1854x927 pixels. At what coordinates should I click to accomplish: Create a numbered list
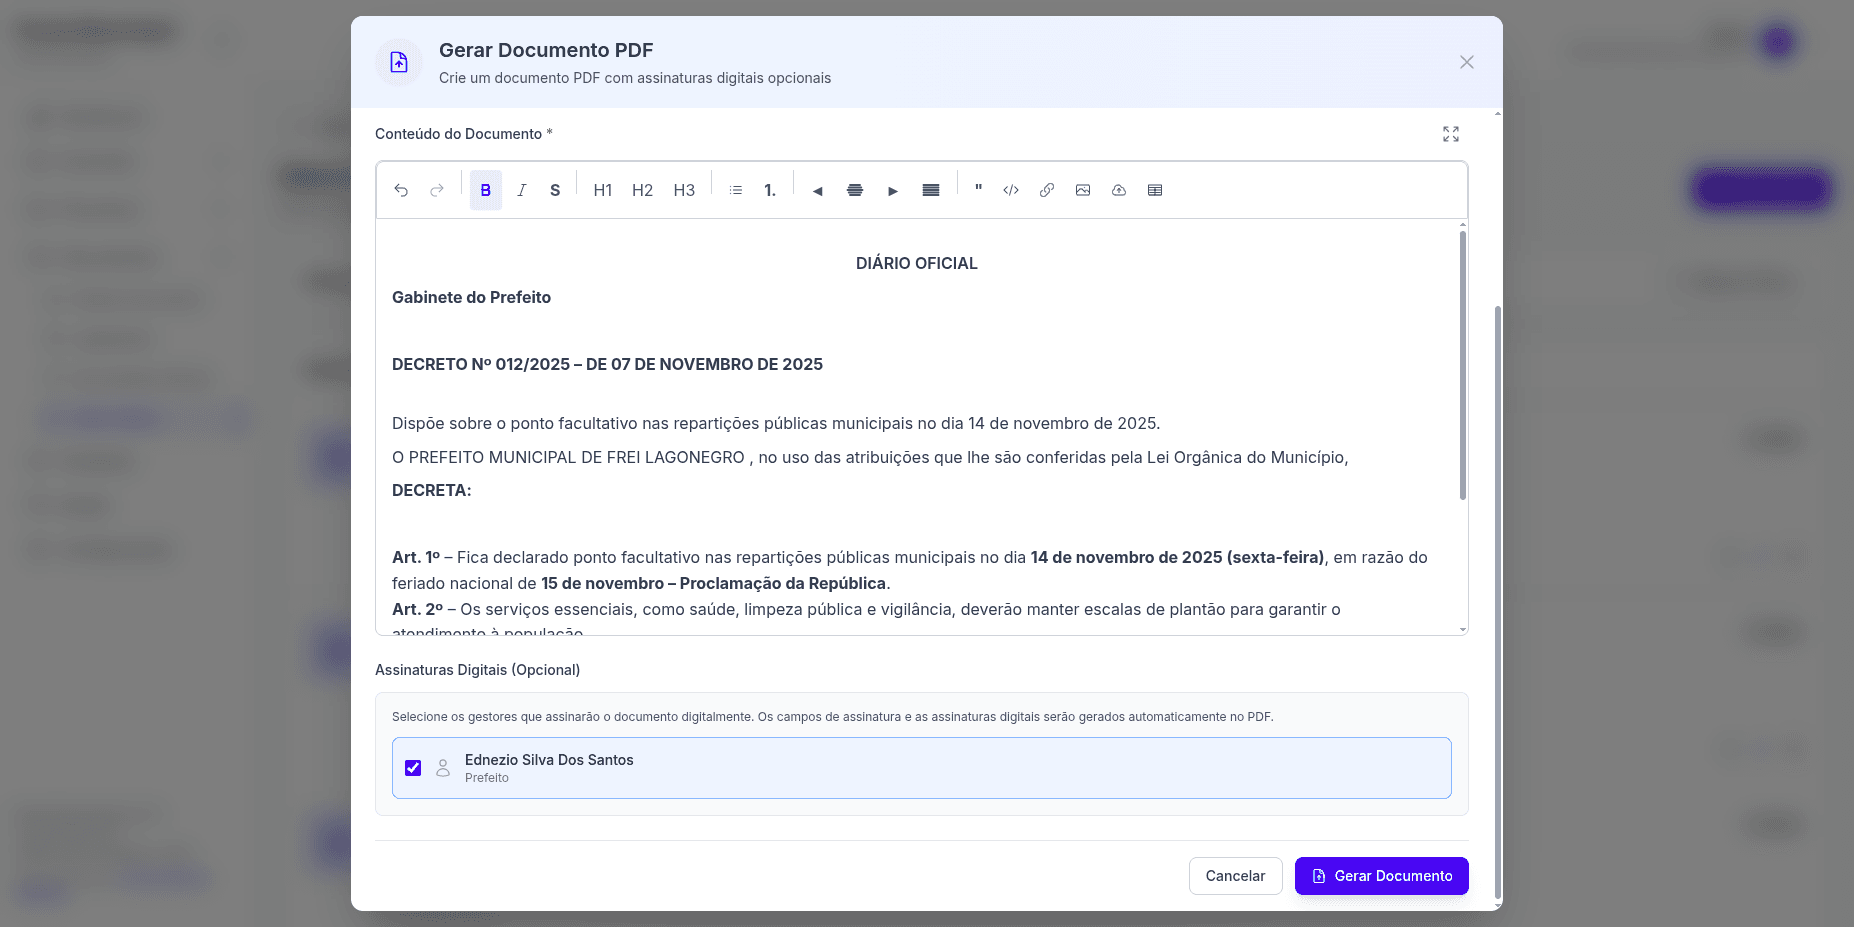tap(769, 190)
